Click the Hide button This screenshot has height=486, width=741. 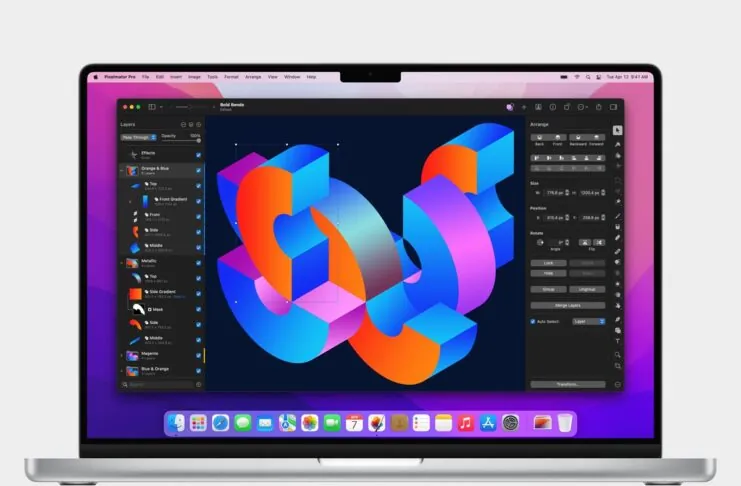click(x=548, y=273)
